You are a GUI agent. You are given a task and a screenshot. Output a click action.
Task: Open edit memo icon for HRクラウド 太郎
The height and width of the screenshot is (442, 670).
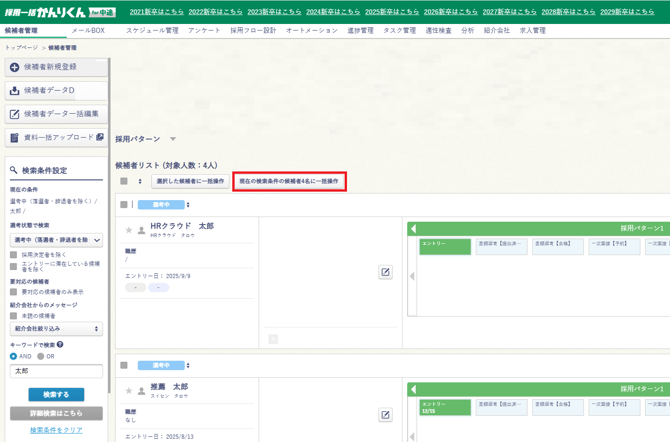point(385,272)
